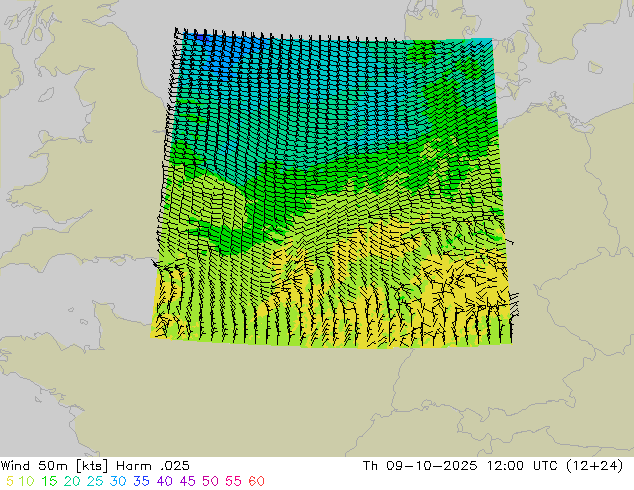Image resolution: width=634 pixels, height=490 pixels.
Task: Click the '20' knots legend value
Action: coord(72,481)
